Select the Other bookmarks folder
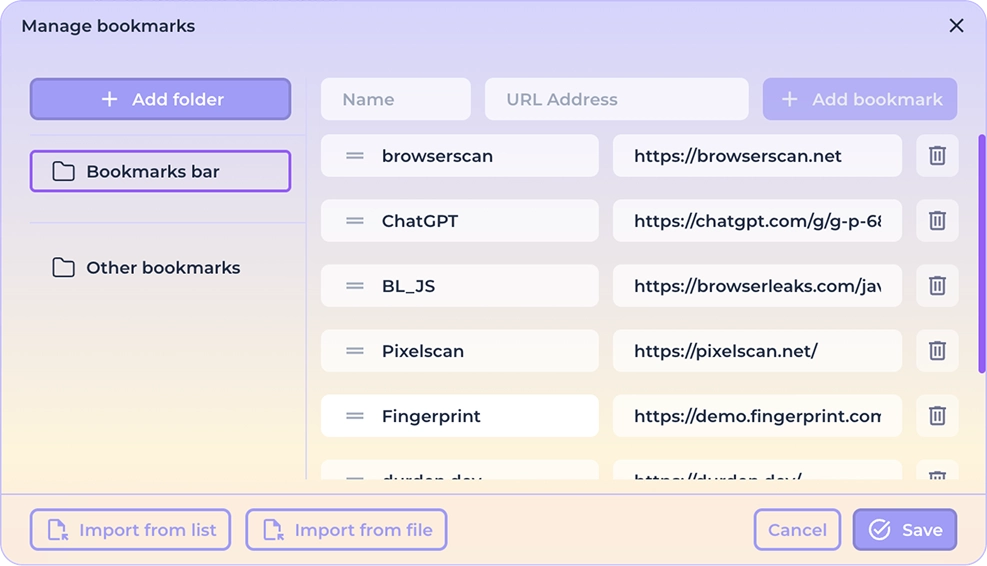 click(161, 268)
